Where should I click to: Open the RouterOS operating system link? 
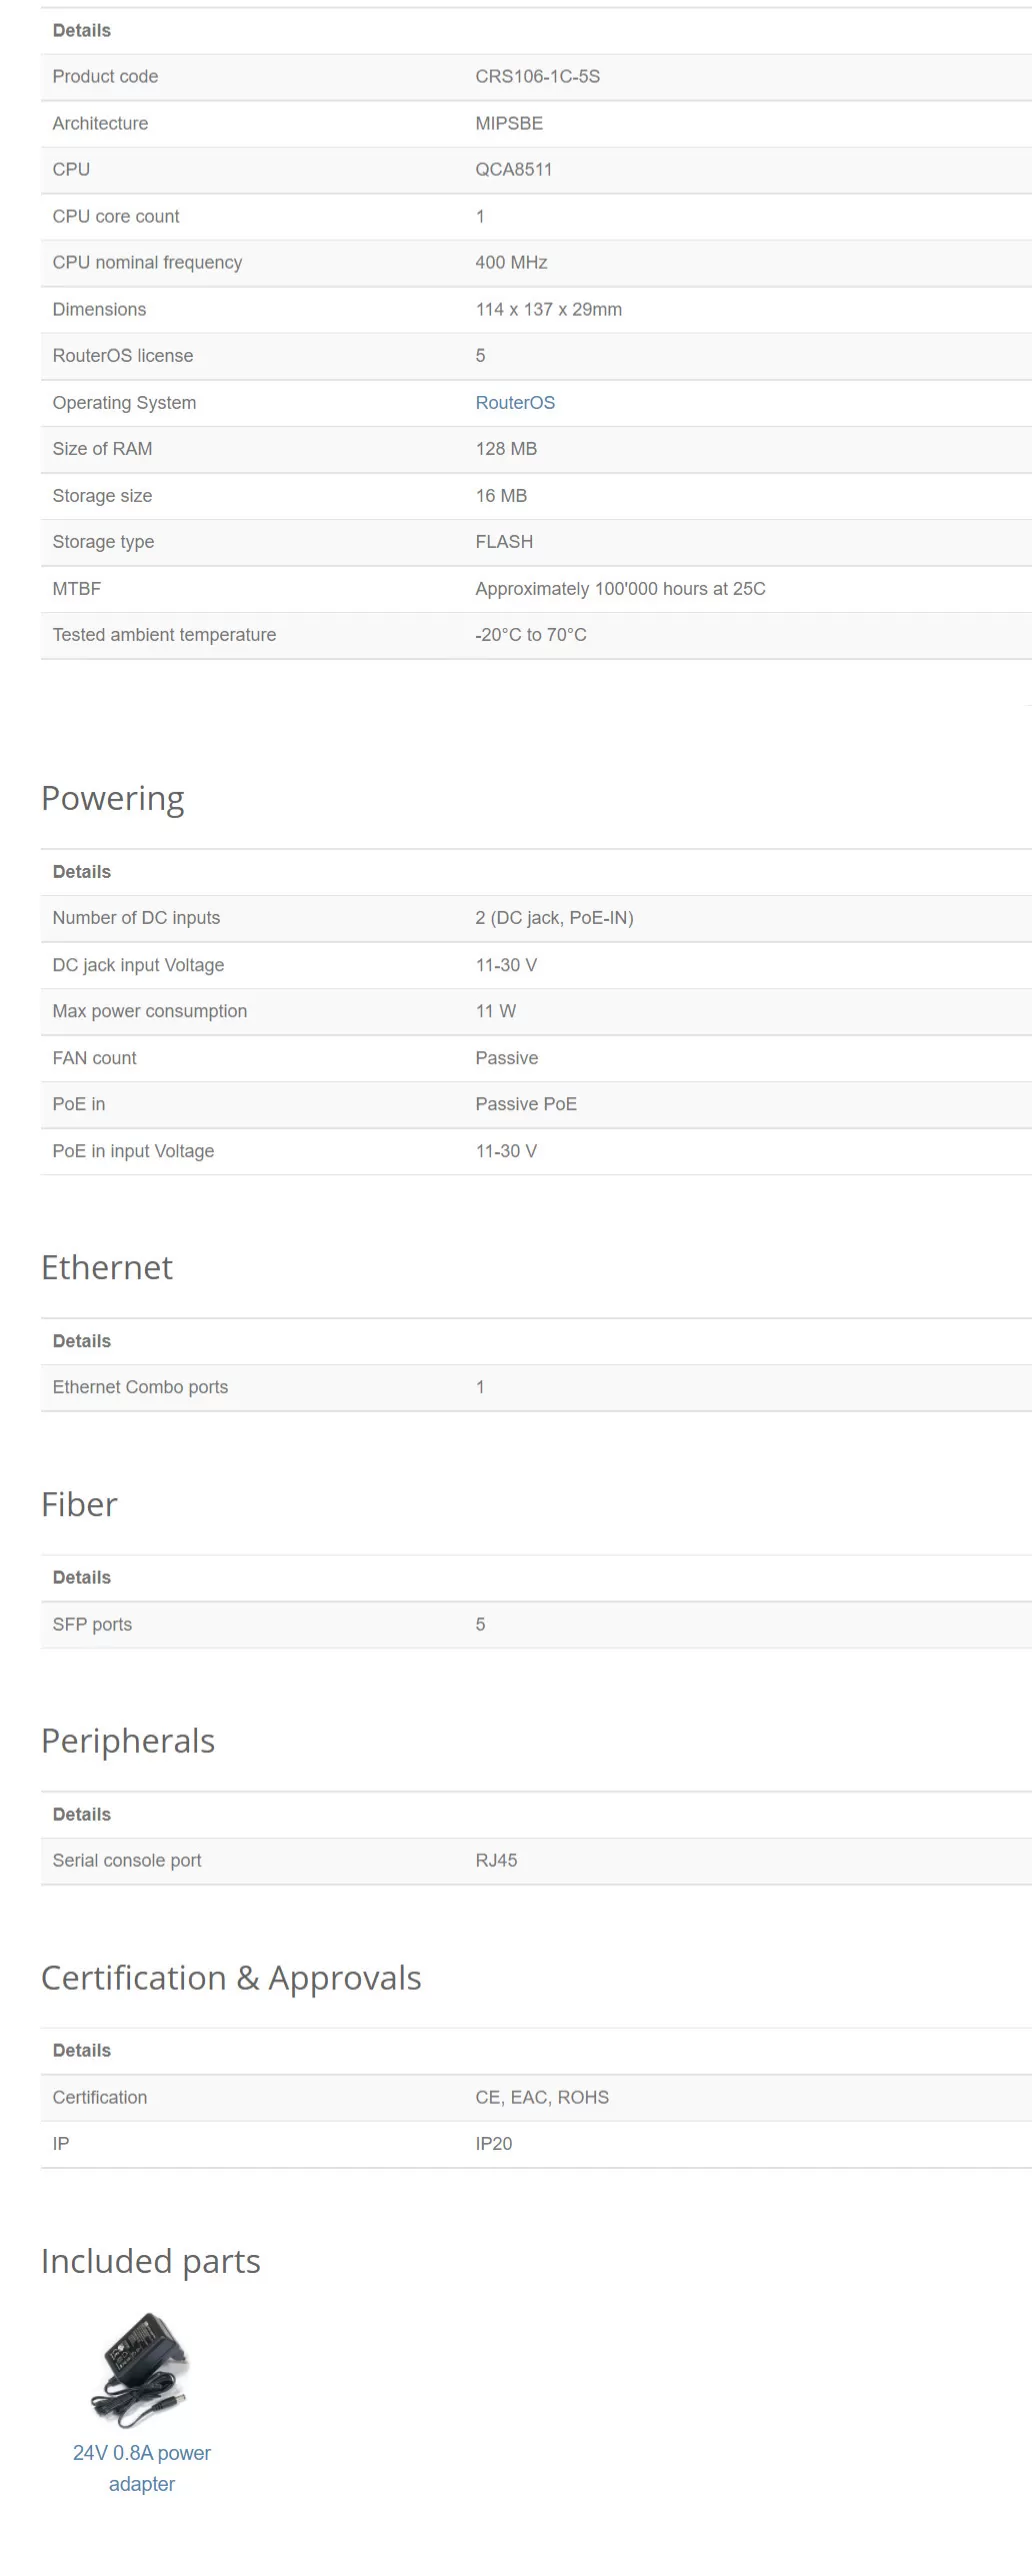(x=515, y=403)
